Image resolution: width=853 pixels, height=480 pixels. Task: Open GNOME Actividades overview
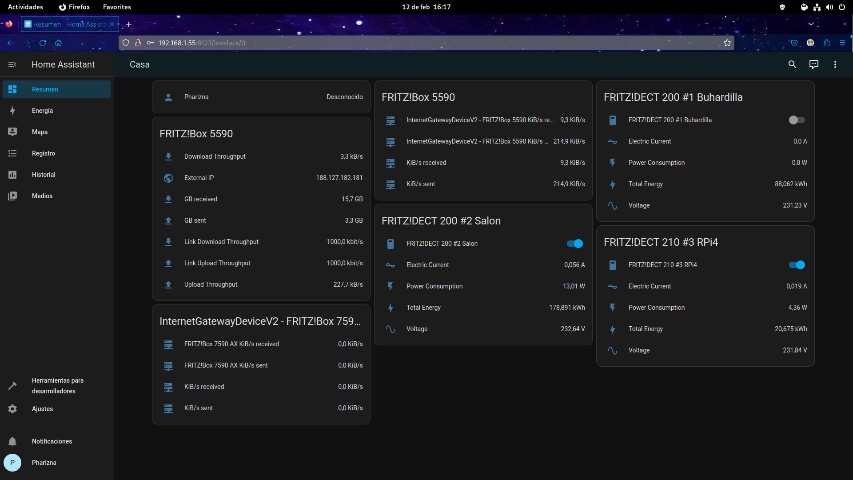tap(26, 7)
